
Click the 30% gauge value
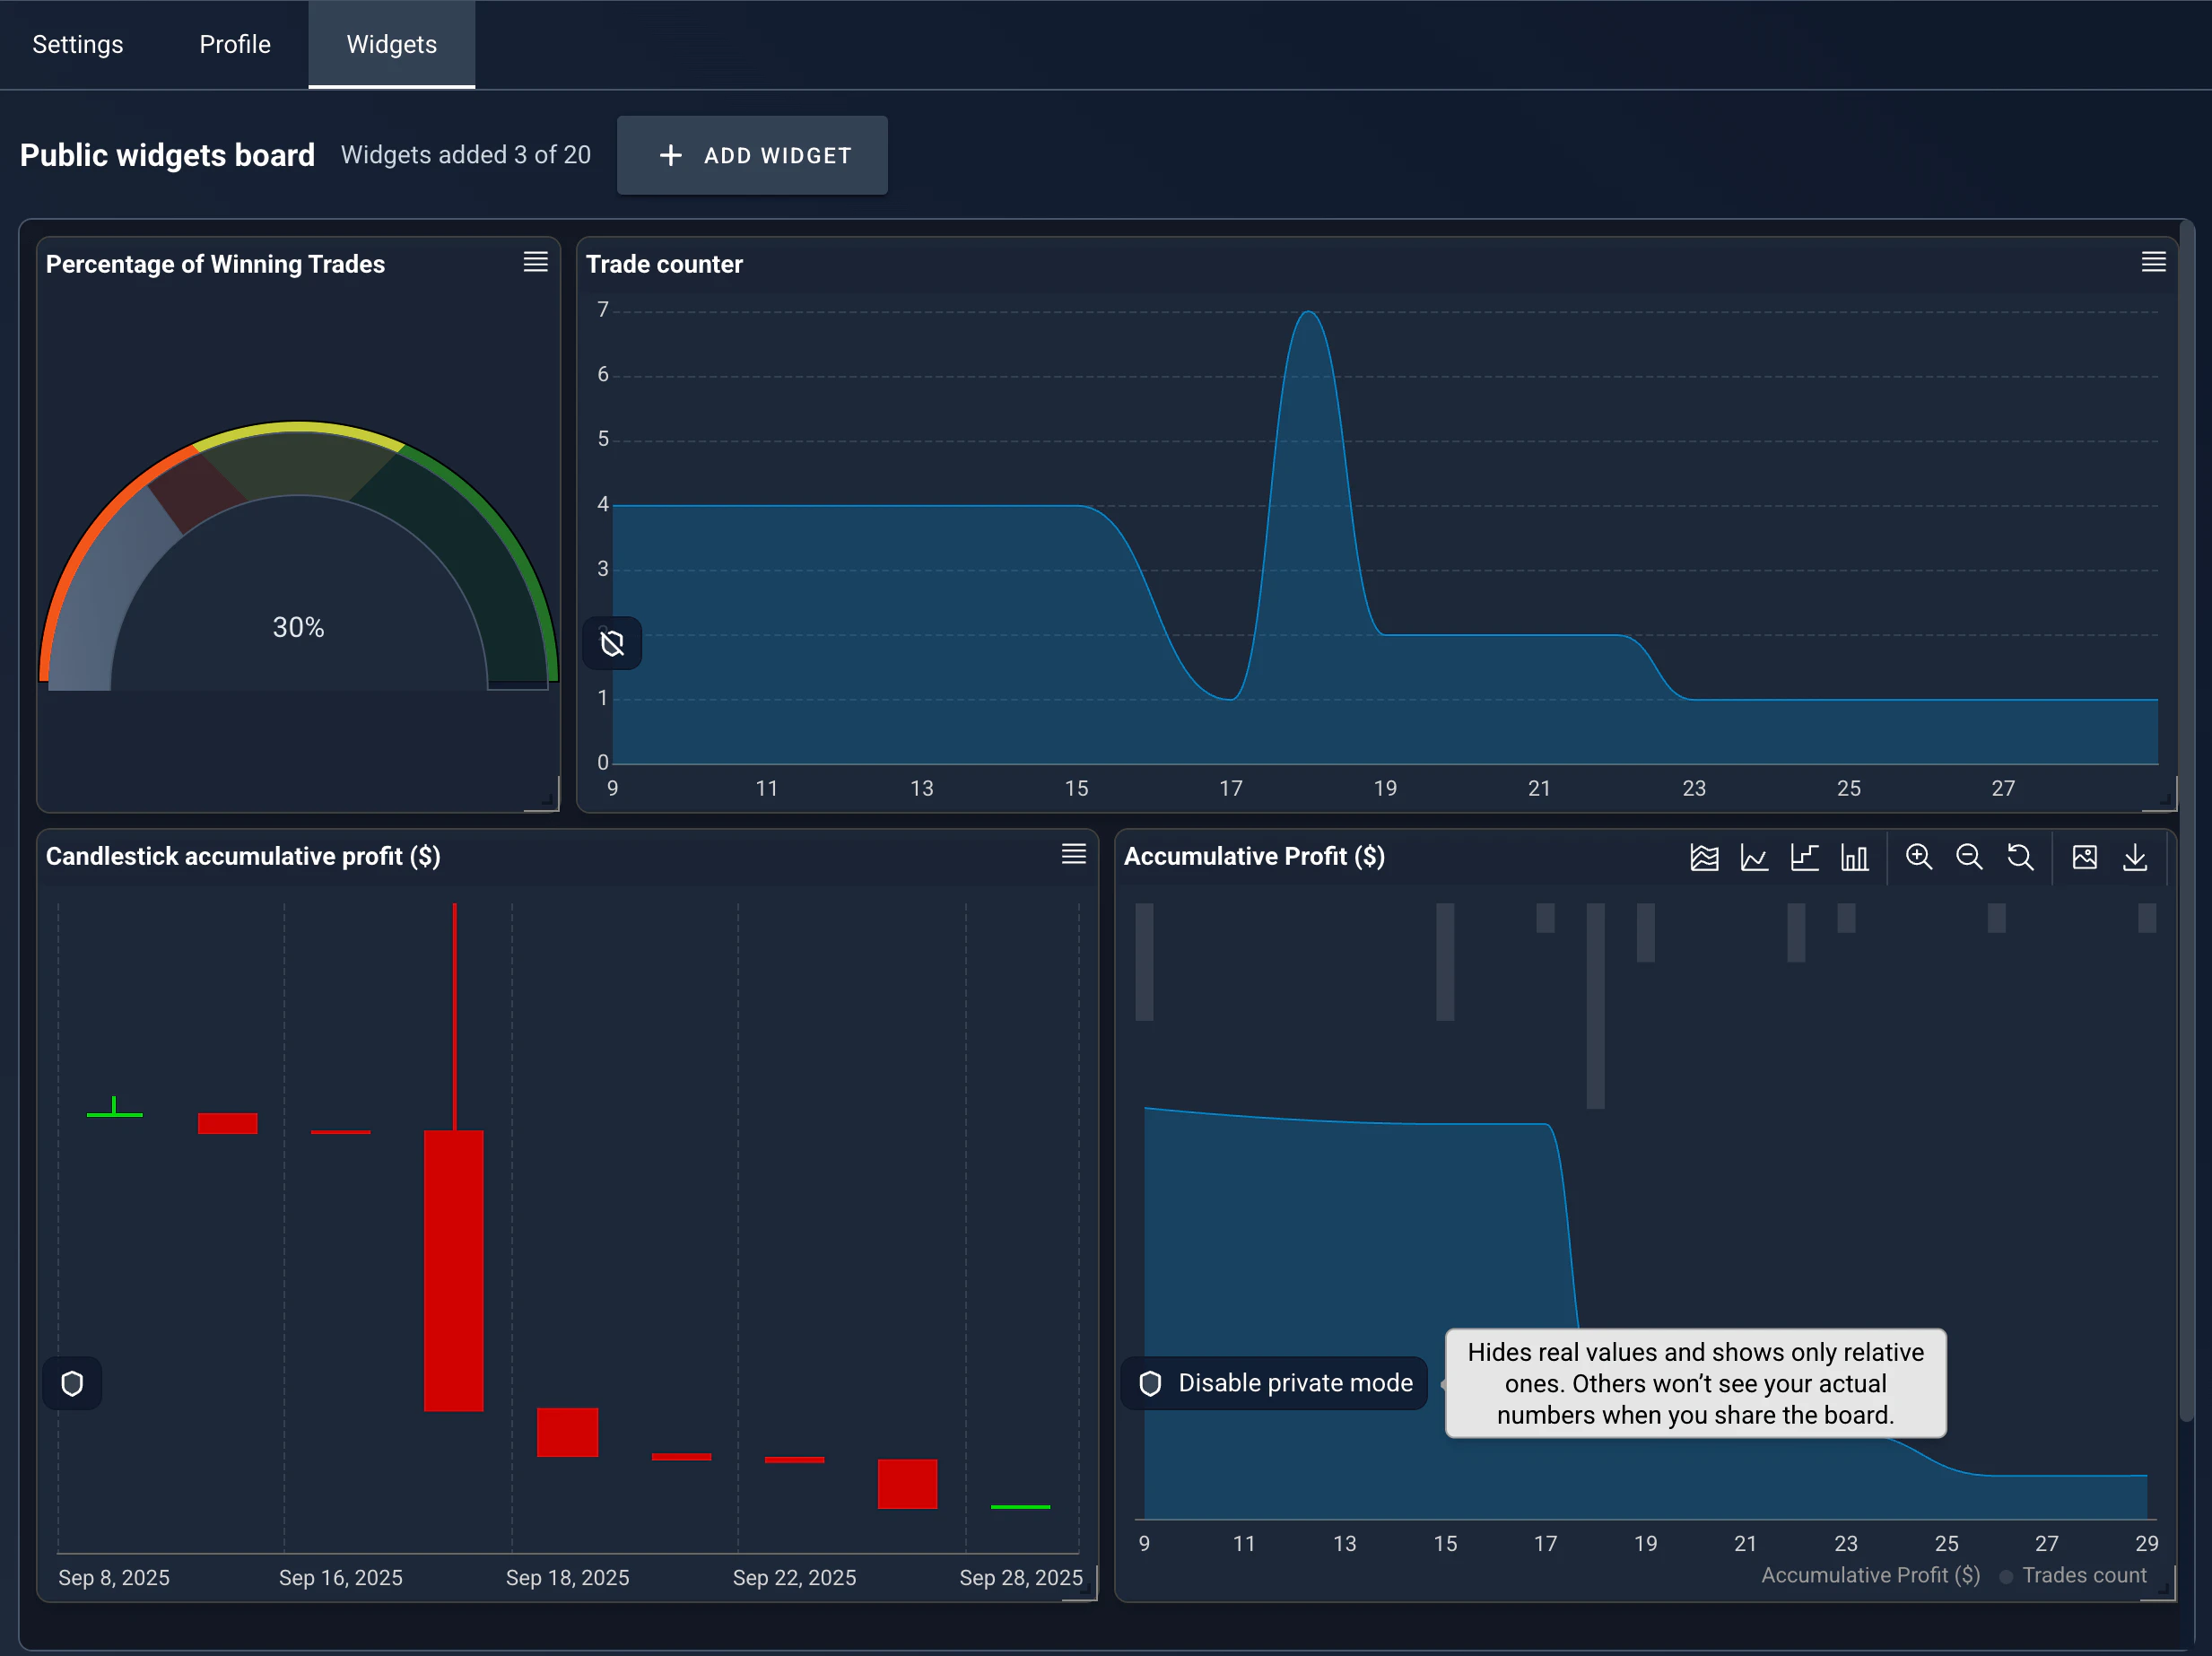point(299,627)
